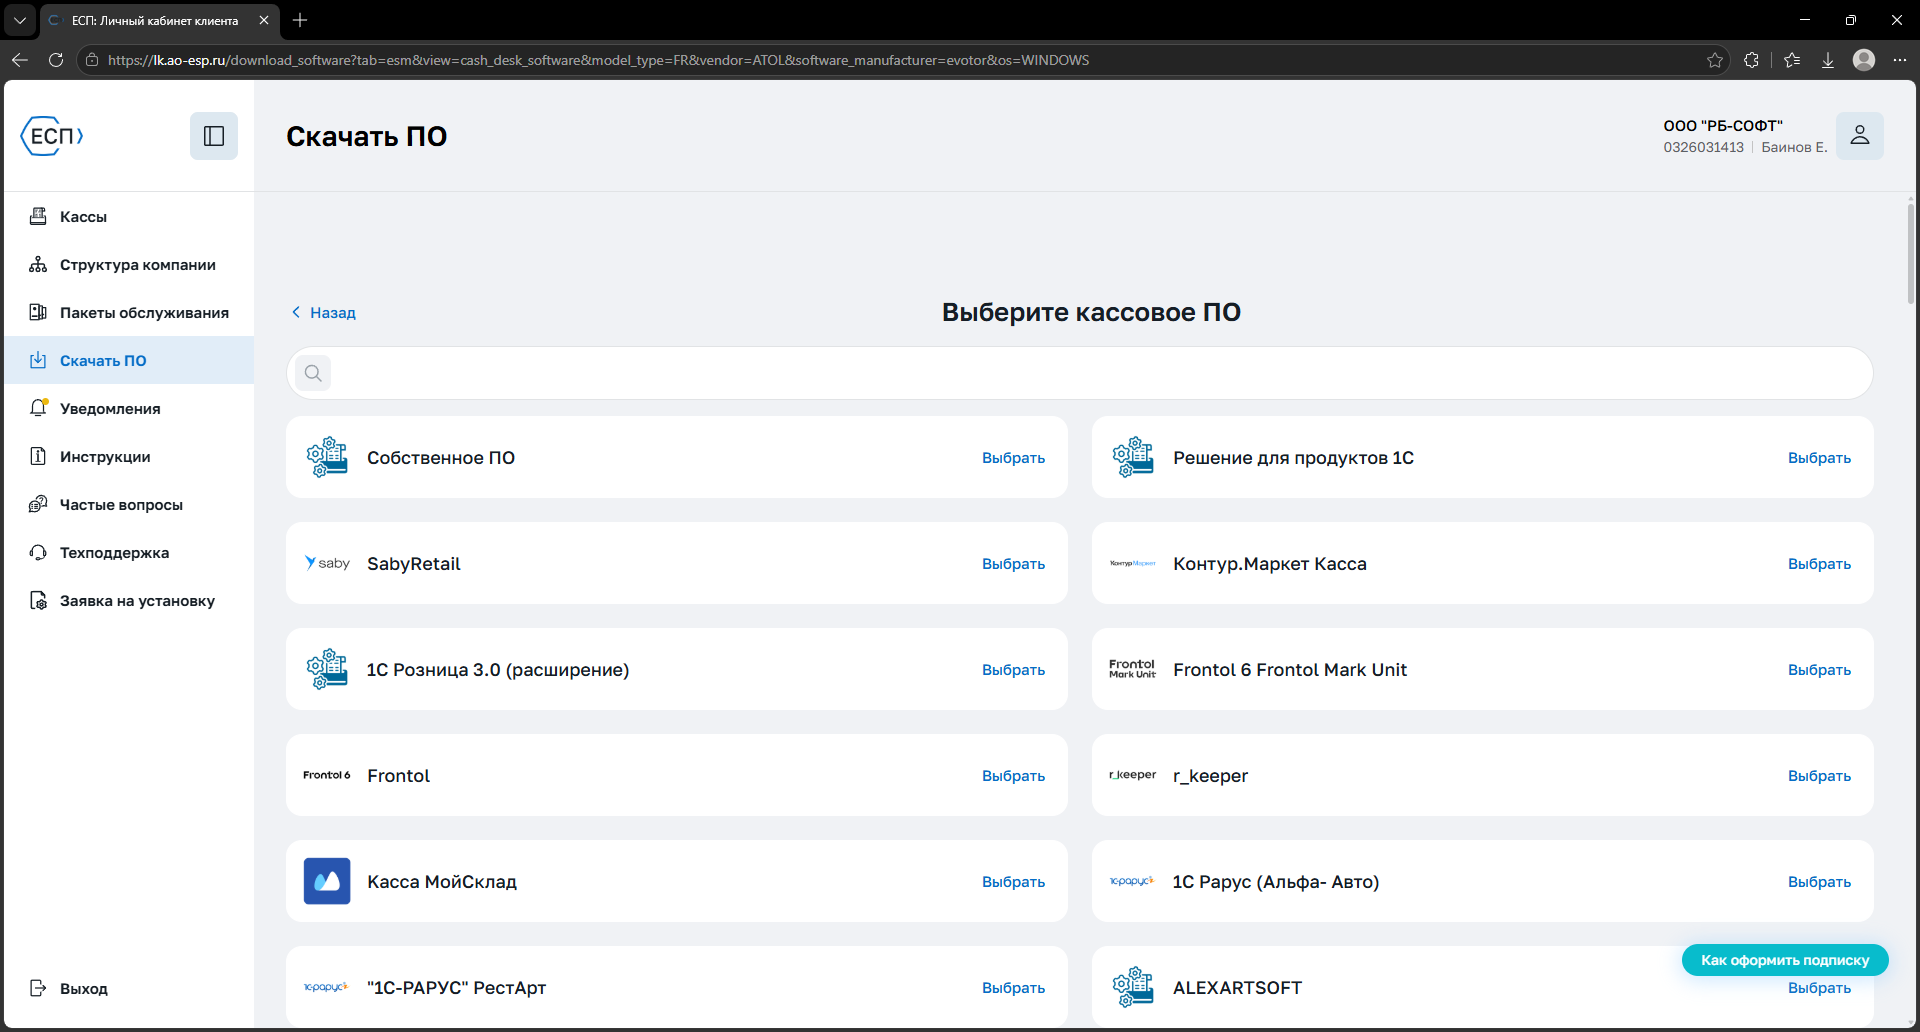Go back with the browser back arrow
The image size is (1920, 1032).
coord(20,60)
